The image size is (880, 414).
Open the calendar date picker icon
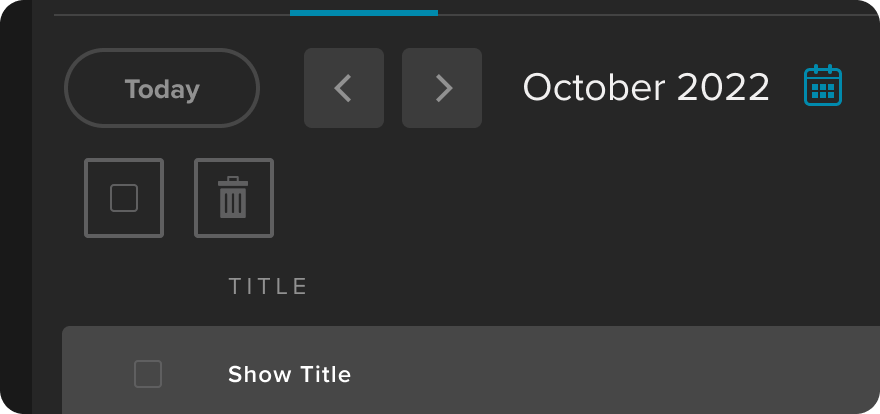click(822, 87)
